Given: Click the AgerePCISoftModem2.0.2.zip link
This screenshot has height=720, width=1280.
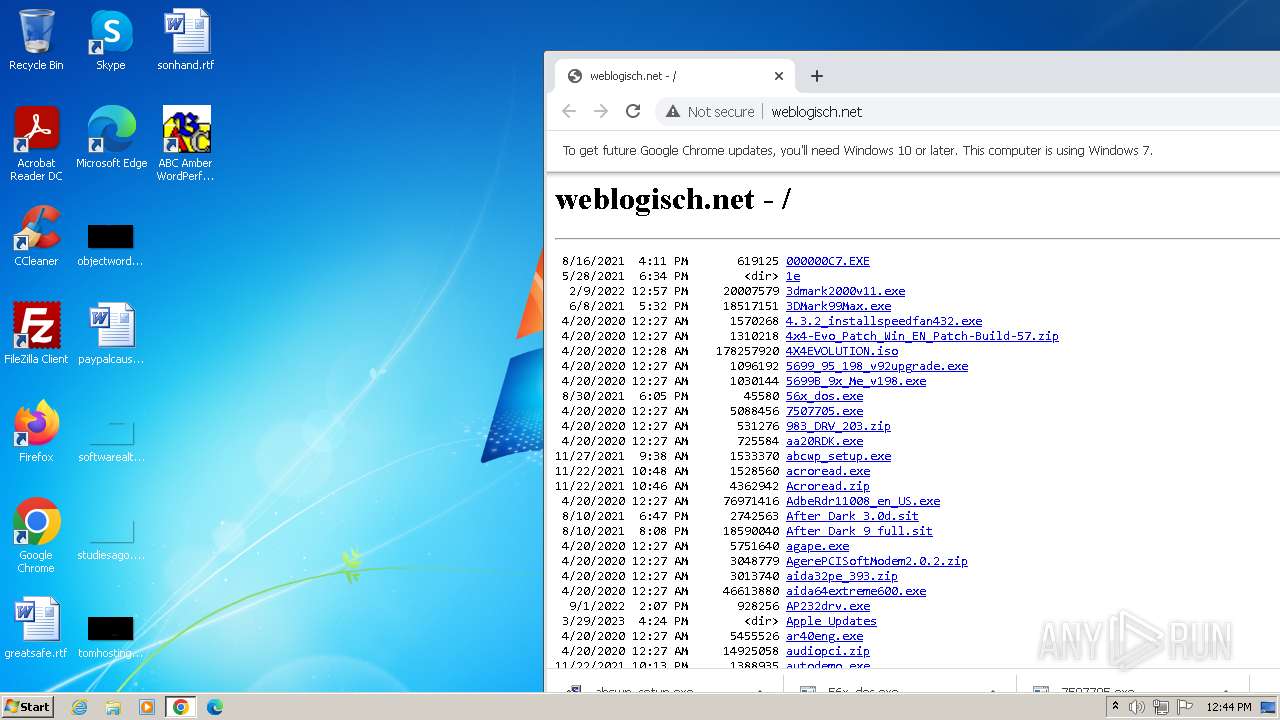Looking at the screenshot, I should [877, 561].
